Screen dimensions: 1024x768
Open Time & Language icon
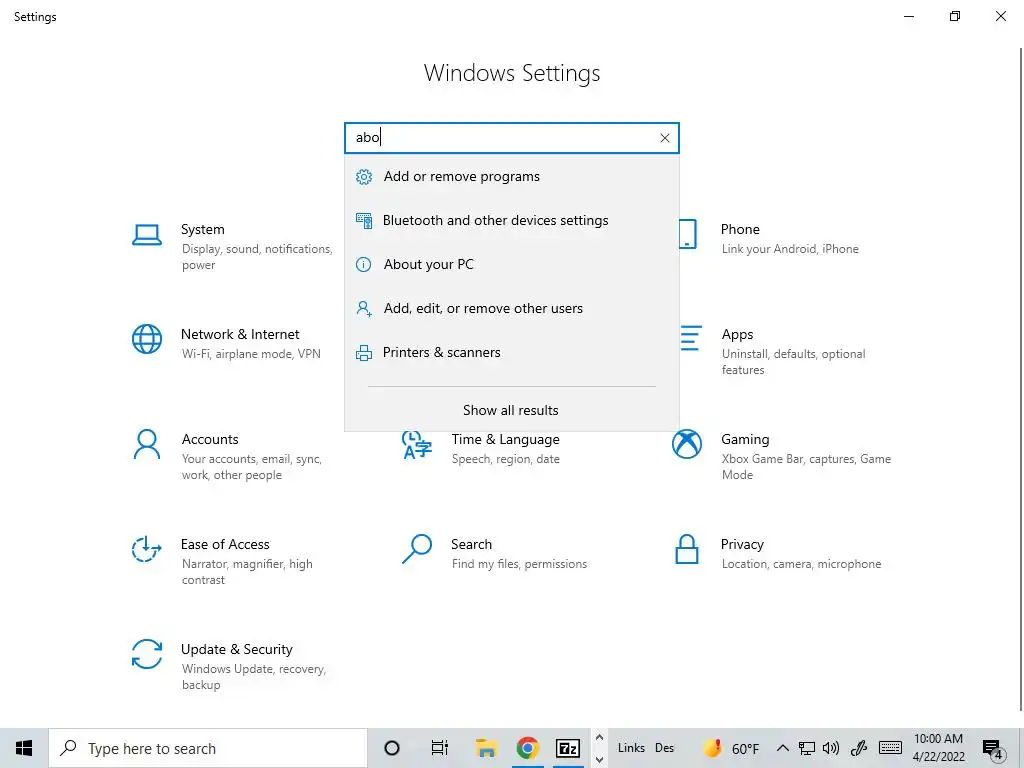click(x=417, y=445)
